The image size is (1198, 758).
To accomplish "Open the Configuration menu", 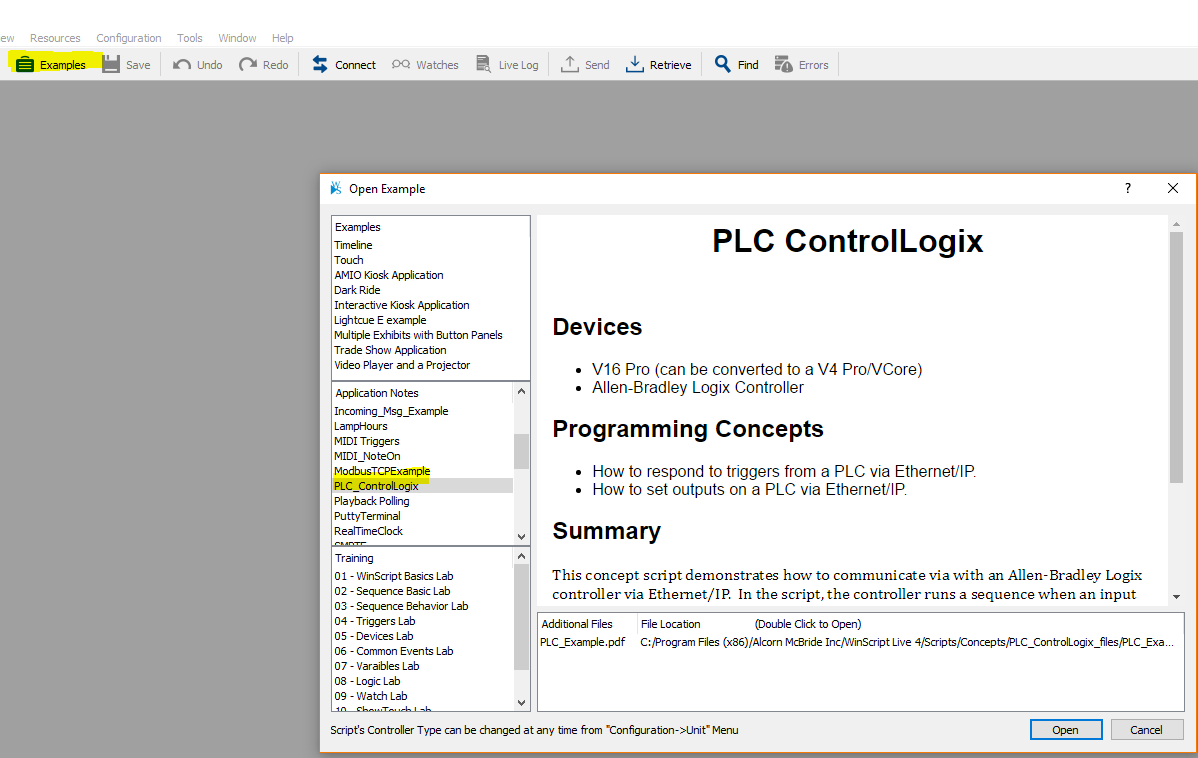I will 128,38.
